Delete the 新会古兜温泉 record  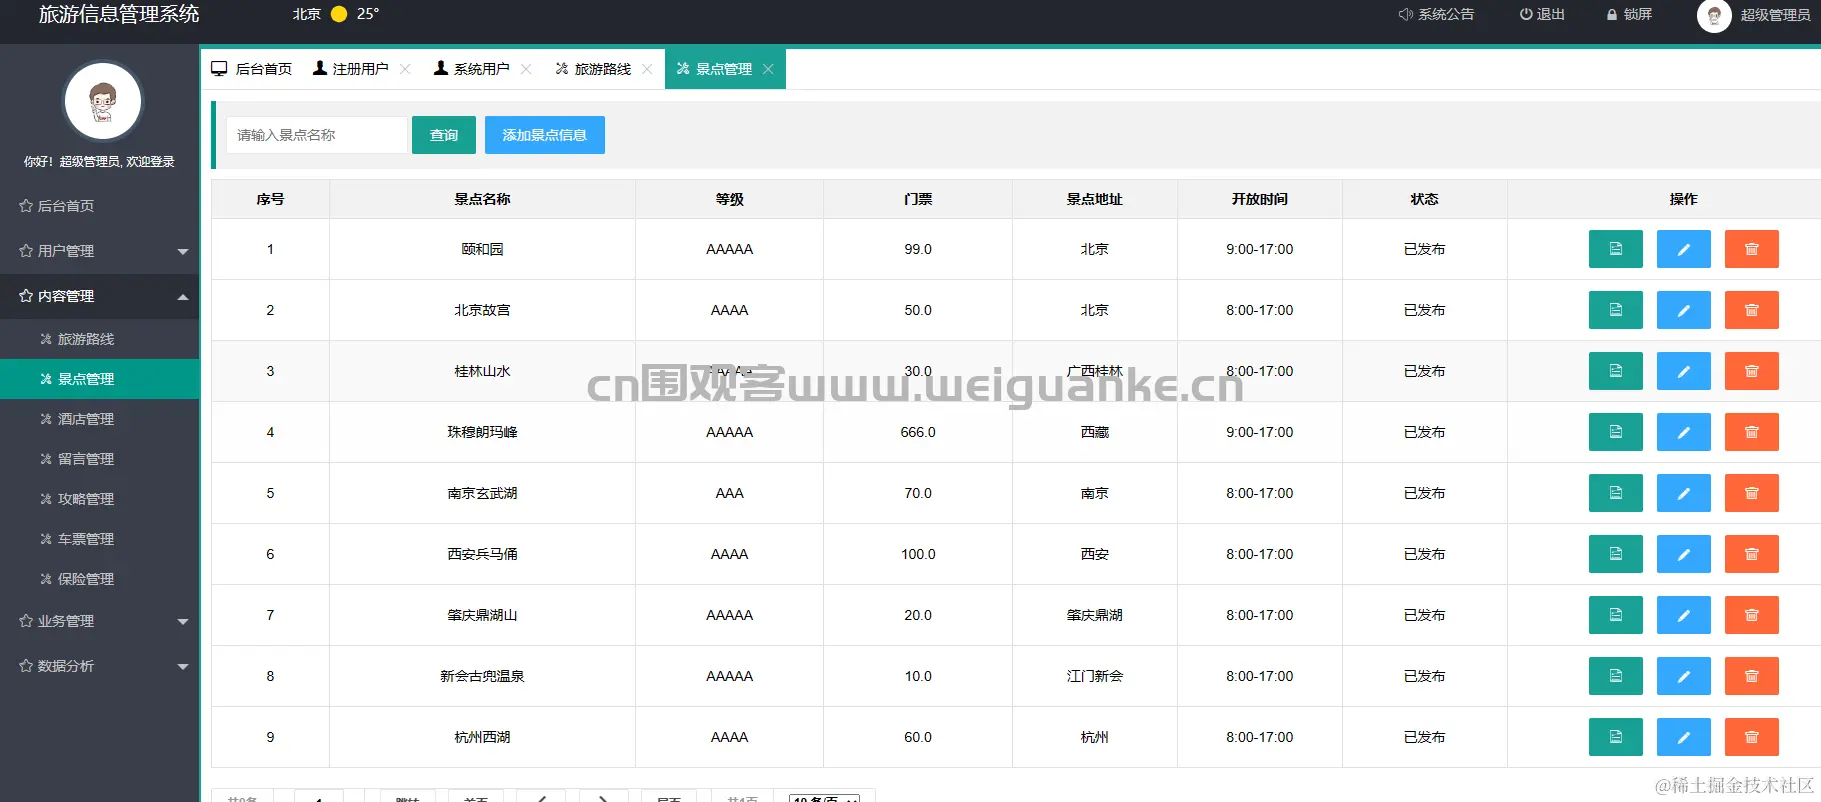point(1751,676)
